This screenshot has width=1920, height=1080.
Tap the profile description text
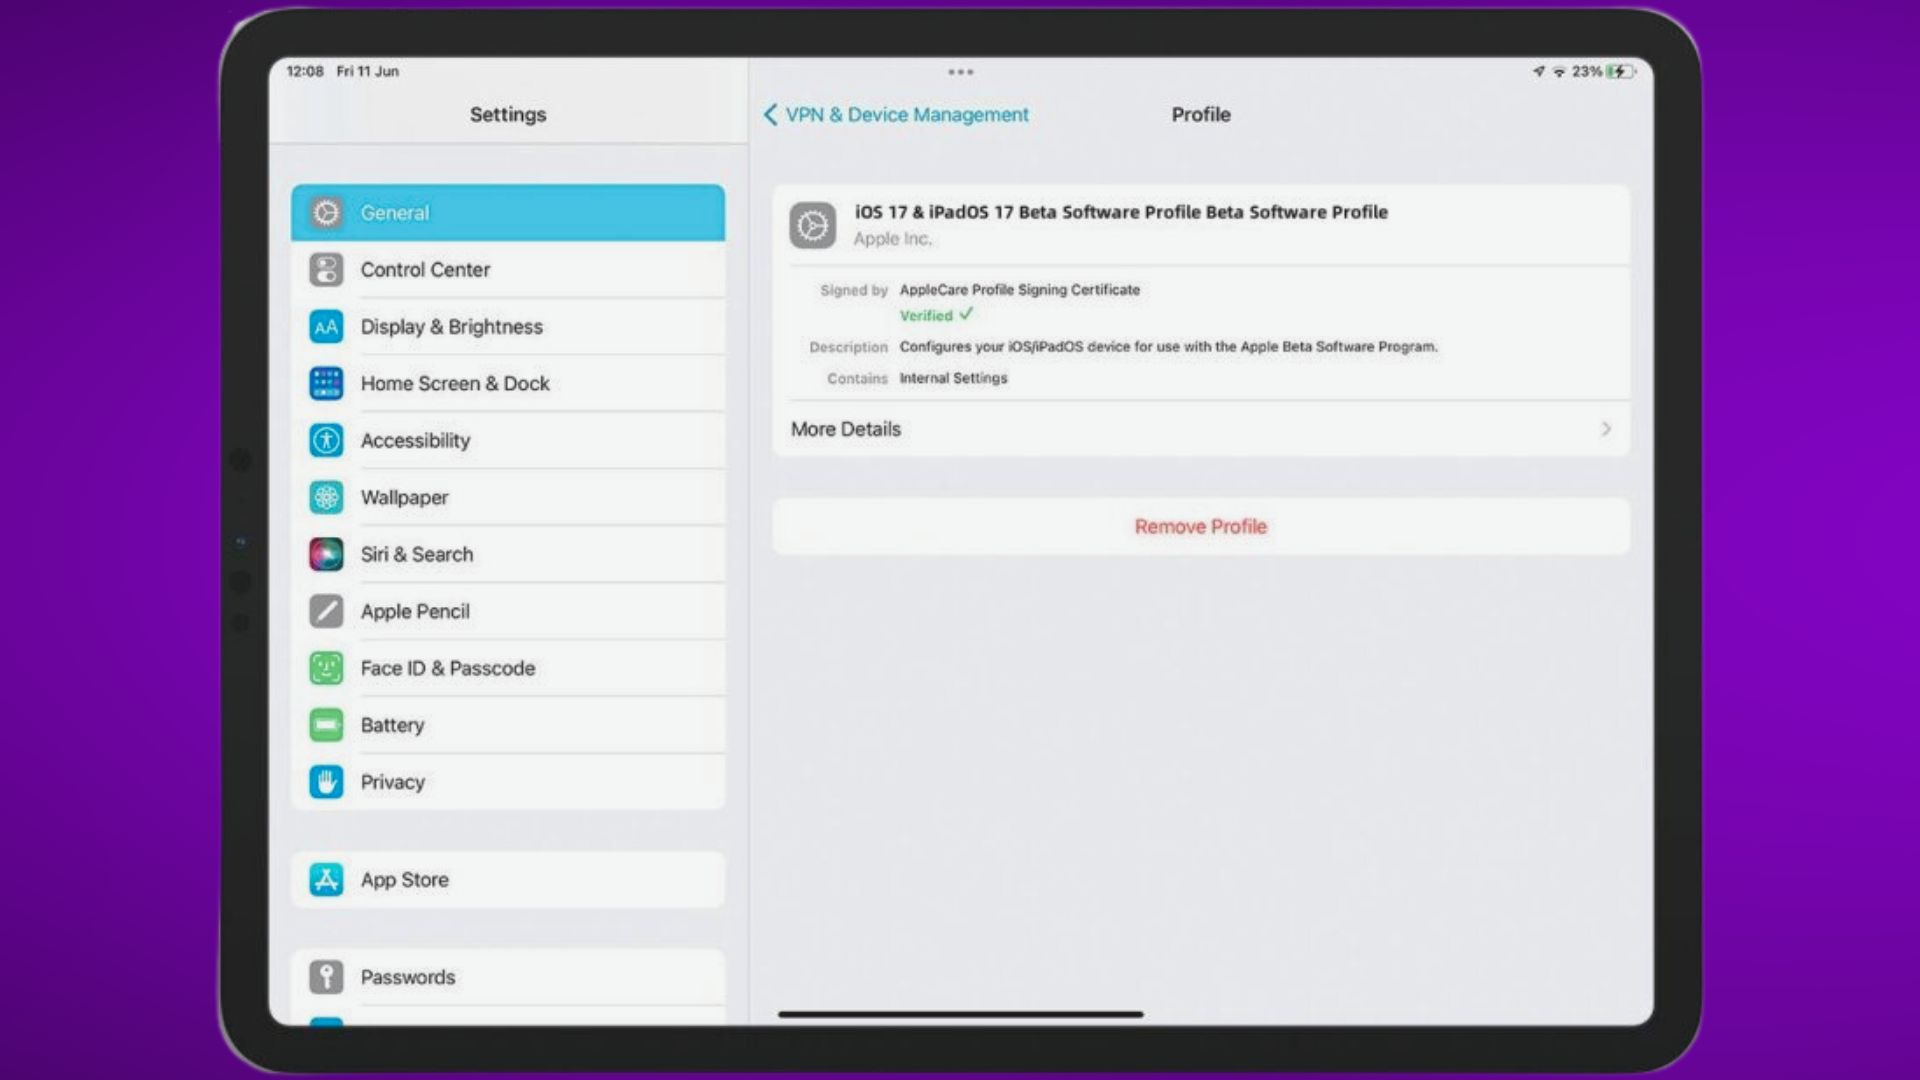point(1169,347)
